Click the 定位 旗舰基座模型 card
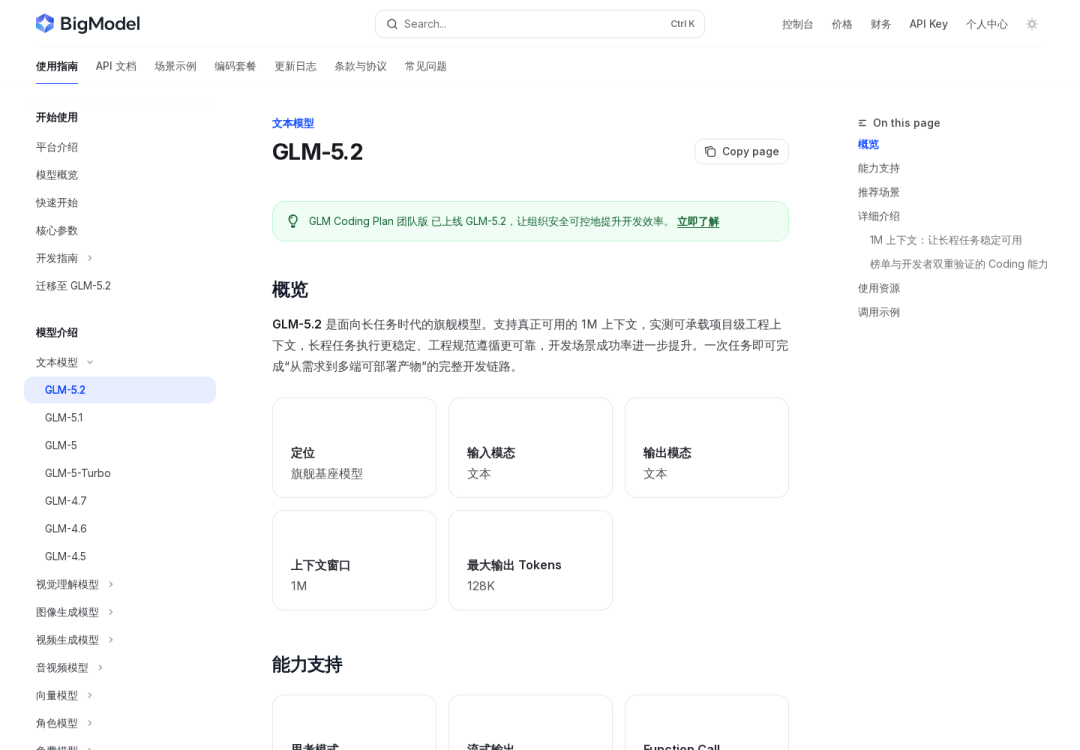This screenshot has width=1080, height=750. (354, 448)
